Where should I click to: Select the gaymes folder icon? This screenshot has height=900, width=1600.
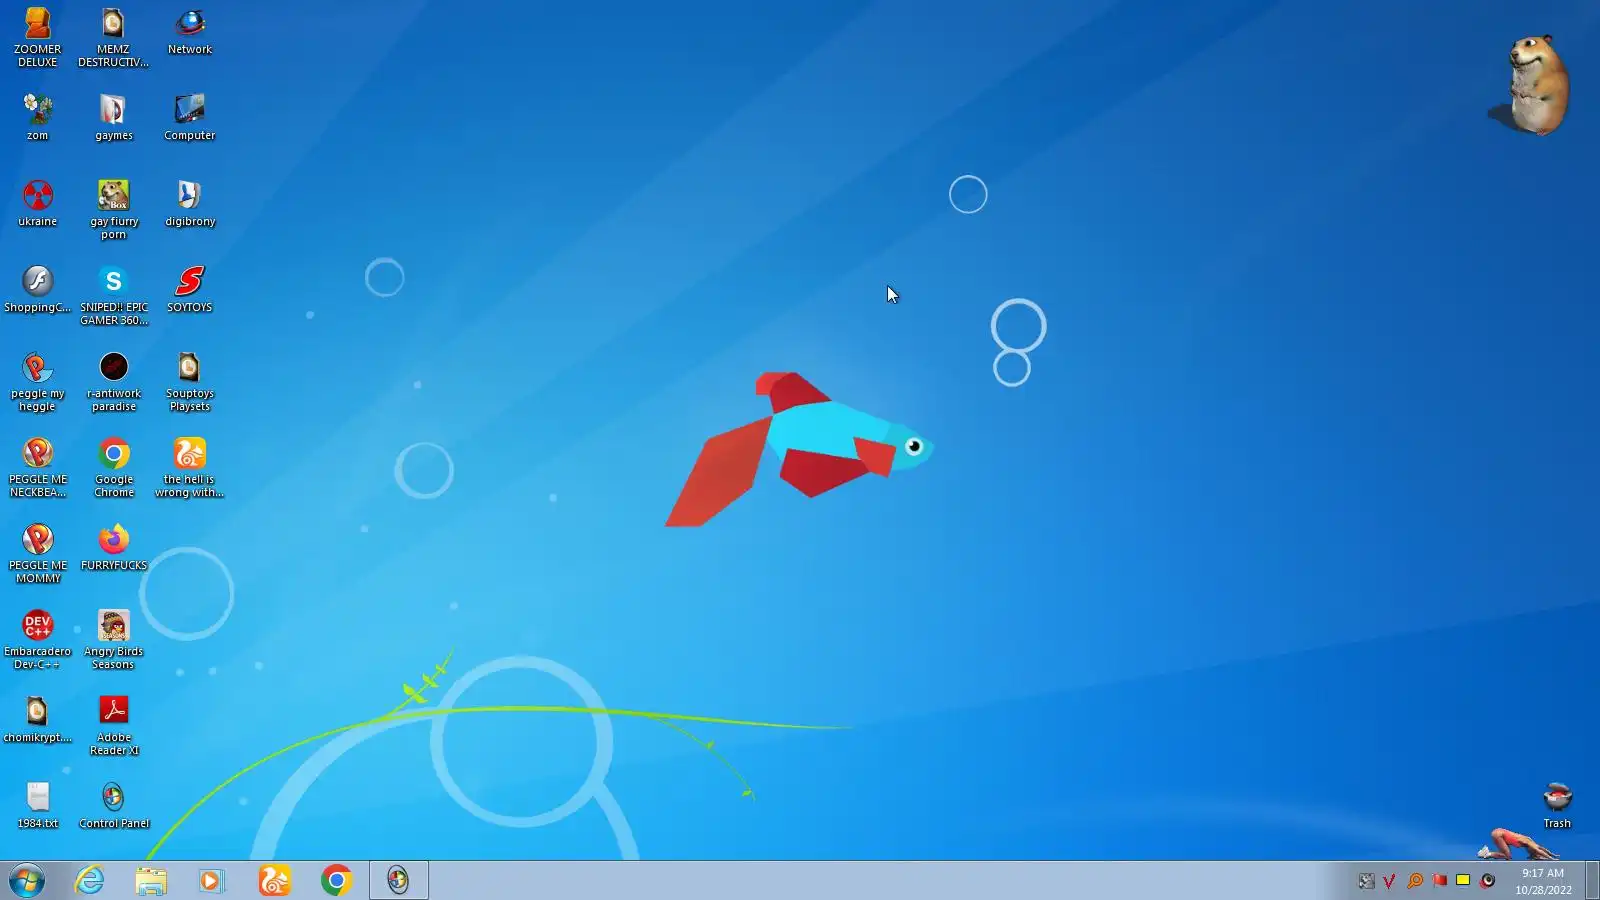click(113, 117)
